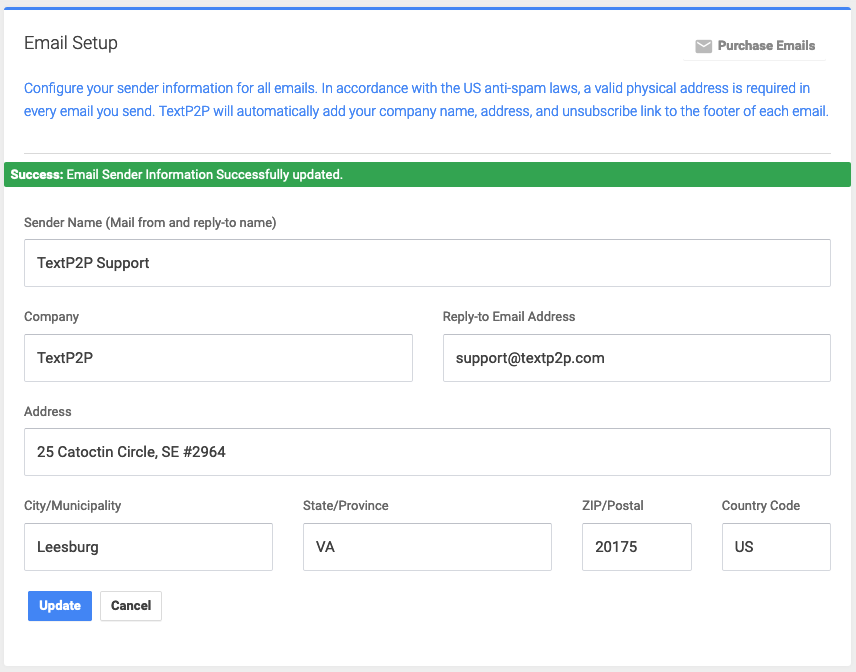Screen dimensions: 856x672
Task: Click the Address field label
Action: point(47,411)
